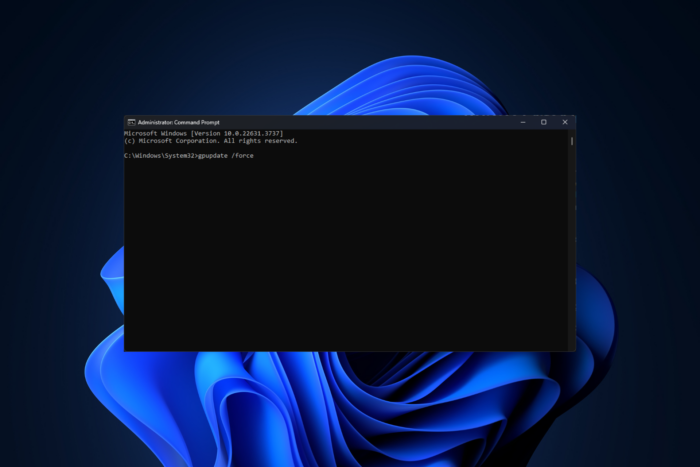Close the Administrator: Command Prompt window
700x467 pixels.
565,122
